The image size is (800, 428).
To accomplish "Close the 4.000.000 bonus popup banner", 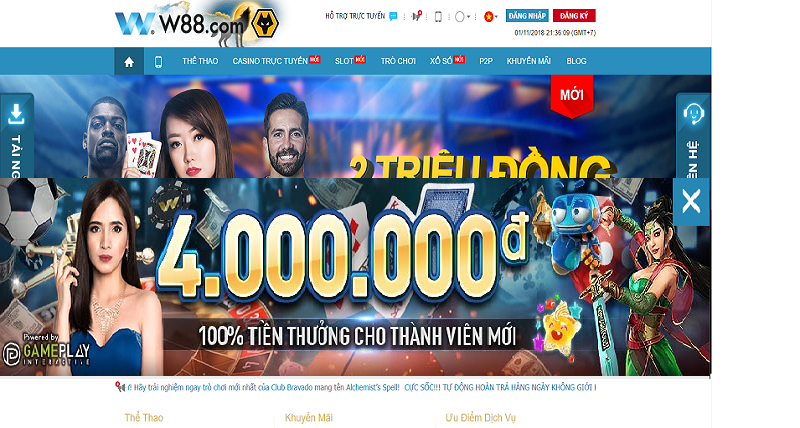I will 691,202.
